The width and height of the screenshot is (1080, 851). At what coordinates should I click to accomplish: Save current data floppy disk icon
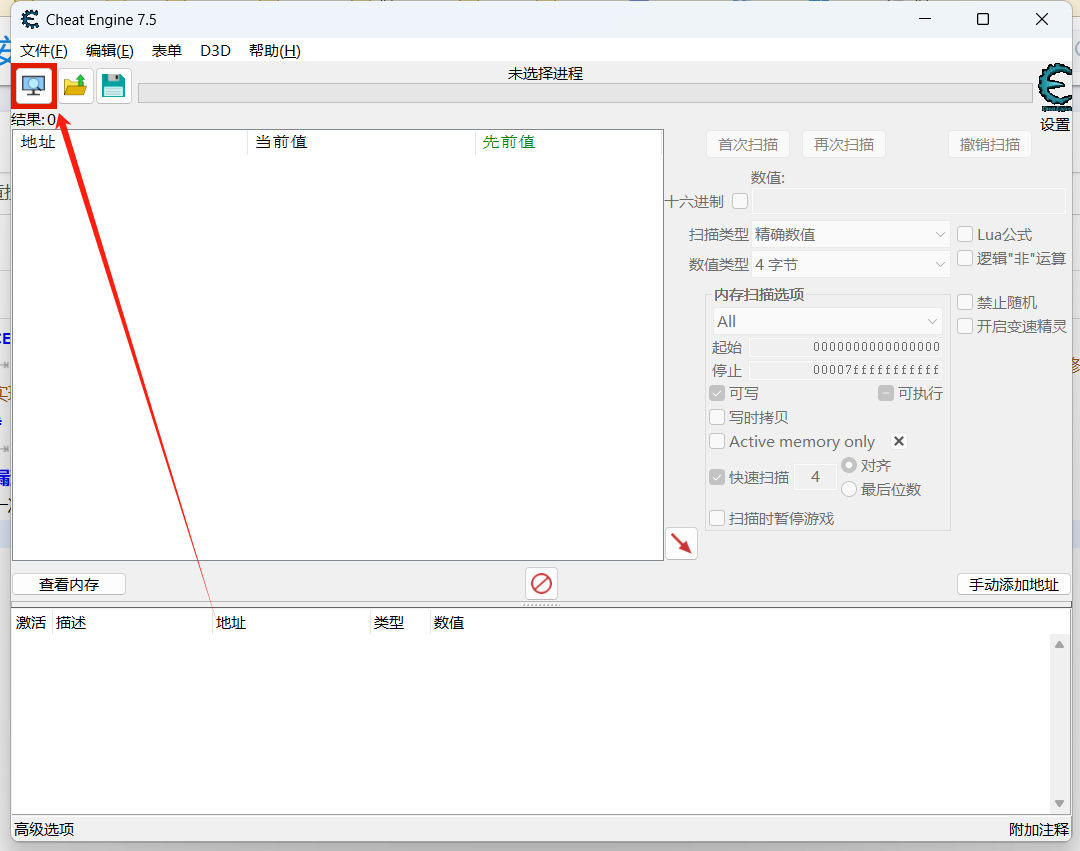click(x=114, y=86)
